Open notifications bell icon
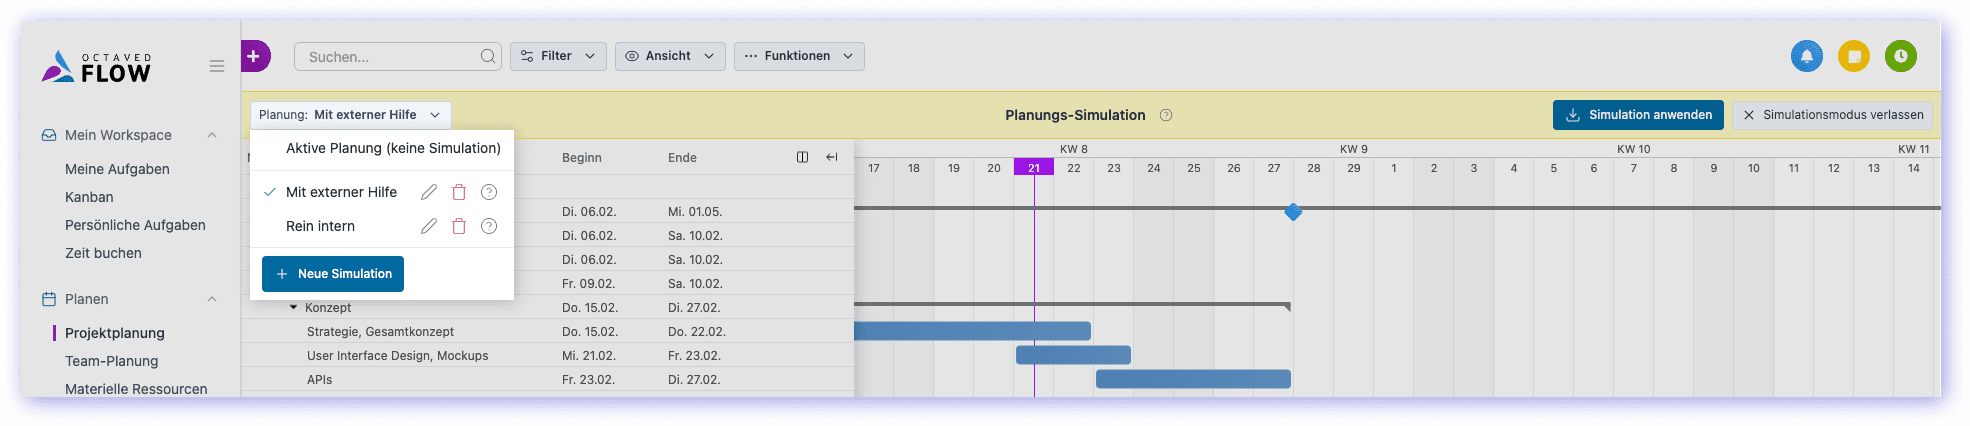 1806,56
